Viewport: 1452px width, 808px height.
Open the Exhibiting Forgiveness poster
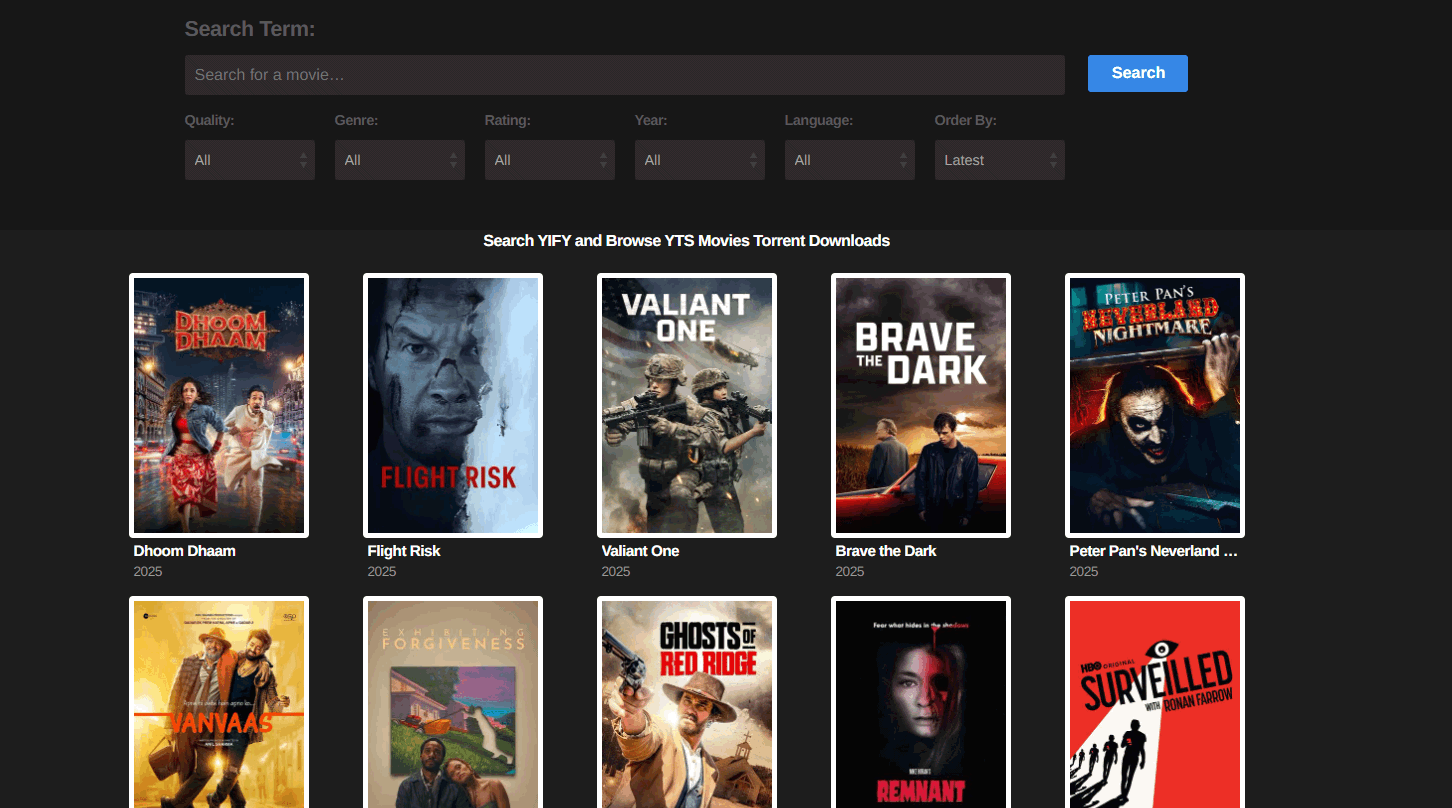(453, 702)
